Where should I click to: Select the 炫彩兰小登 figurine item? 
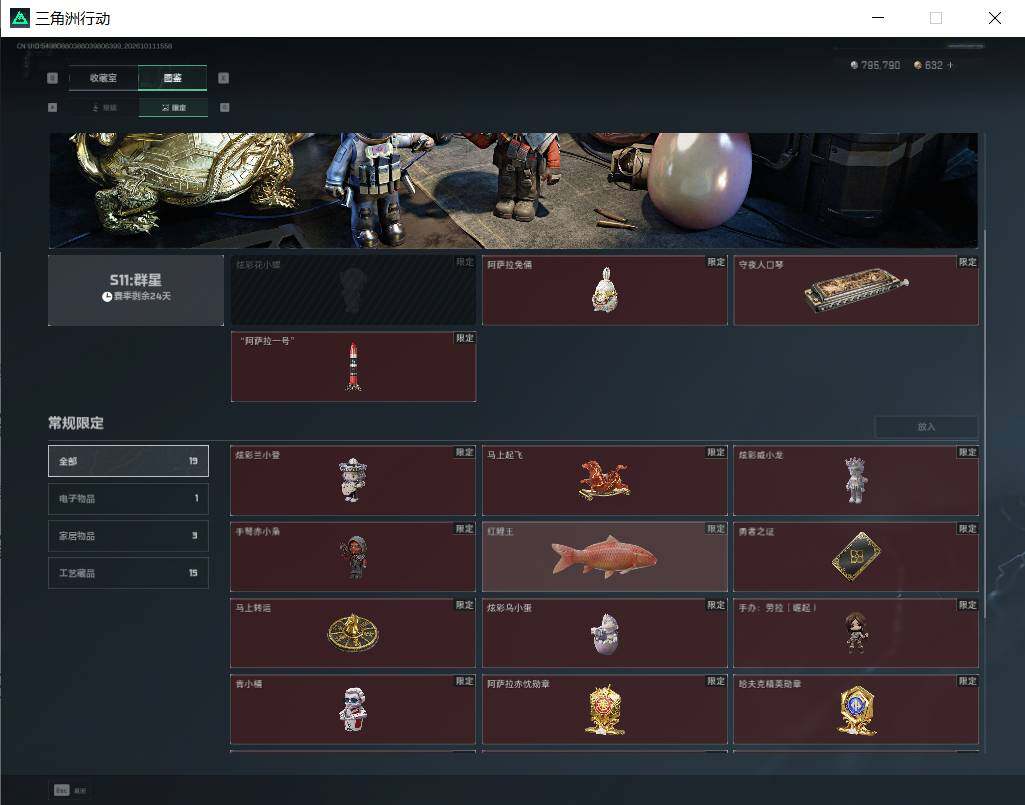pyautogui.click(x=353, y=480)
